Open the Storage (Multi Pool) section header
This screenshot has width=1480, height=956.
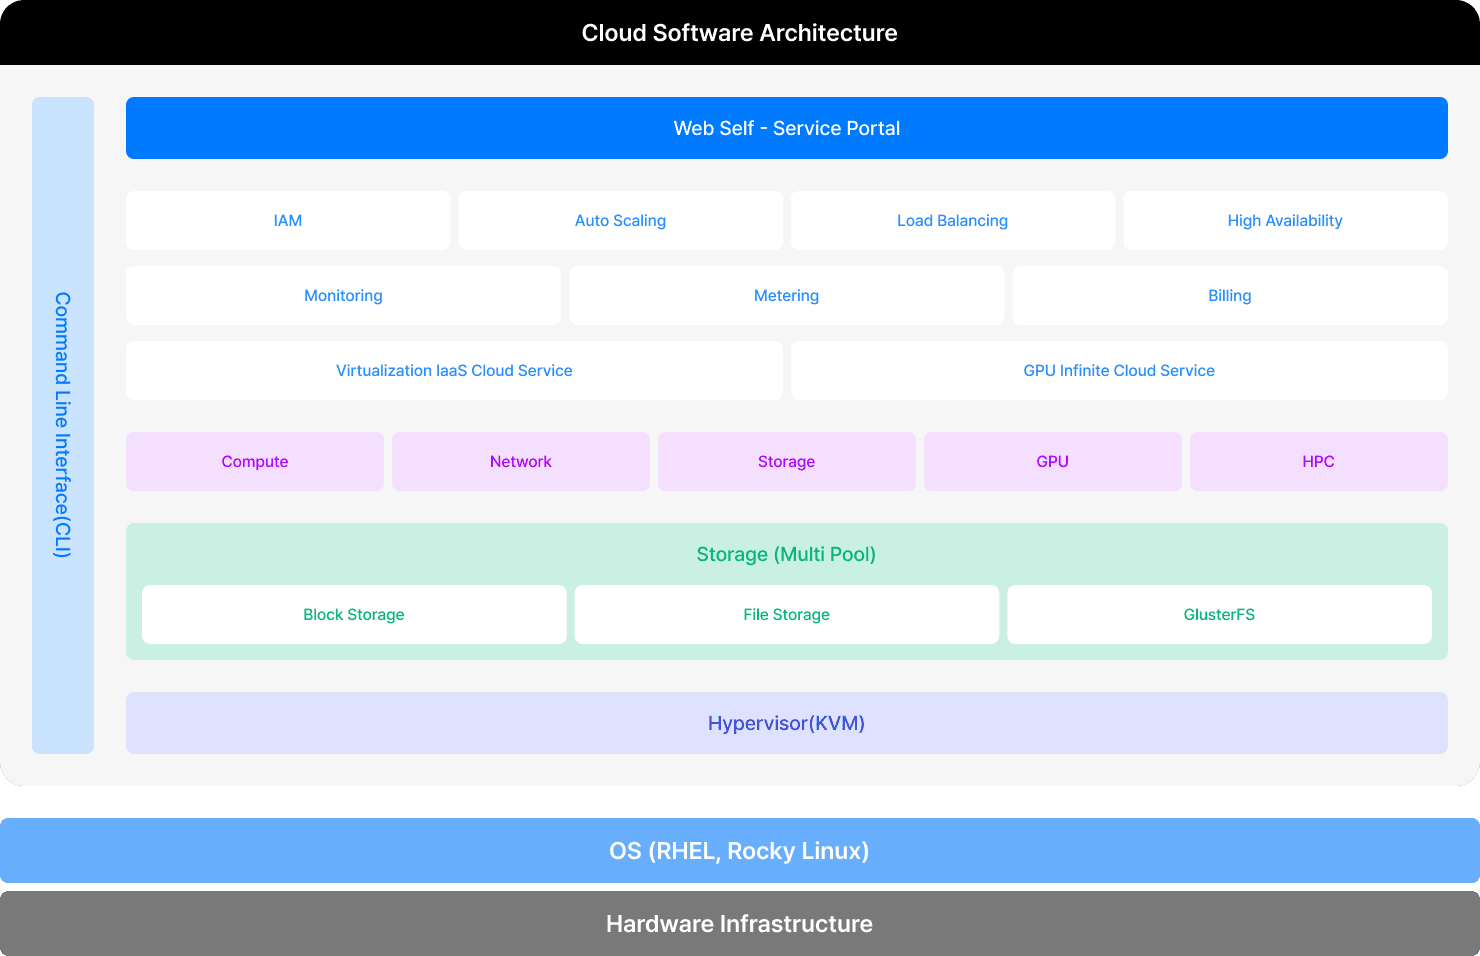click(786, 554)
